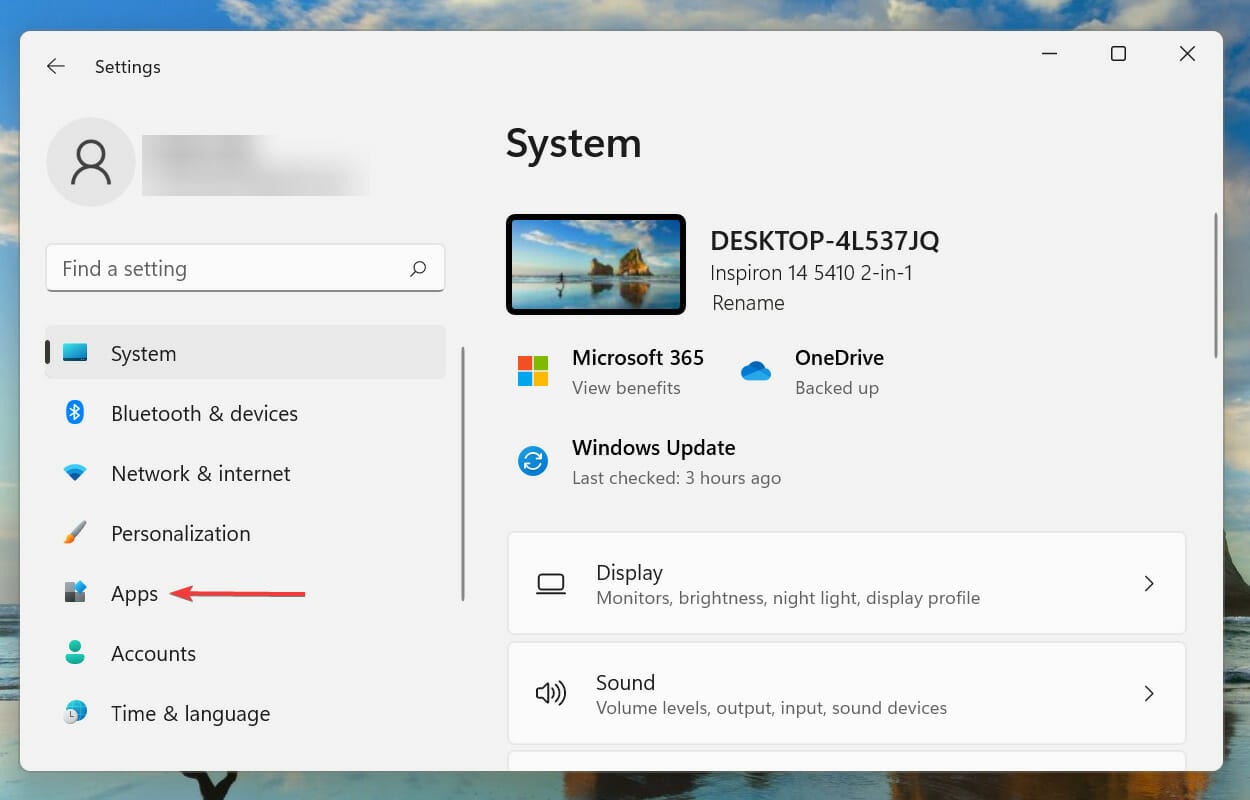
Task: Click the 'Backed up' status text
Action: (x=837, y=387)
